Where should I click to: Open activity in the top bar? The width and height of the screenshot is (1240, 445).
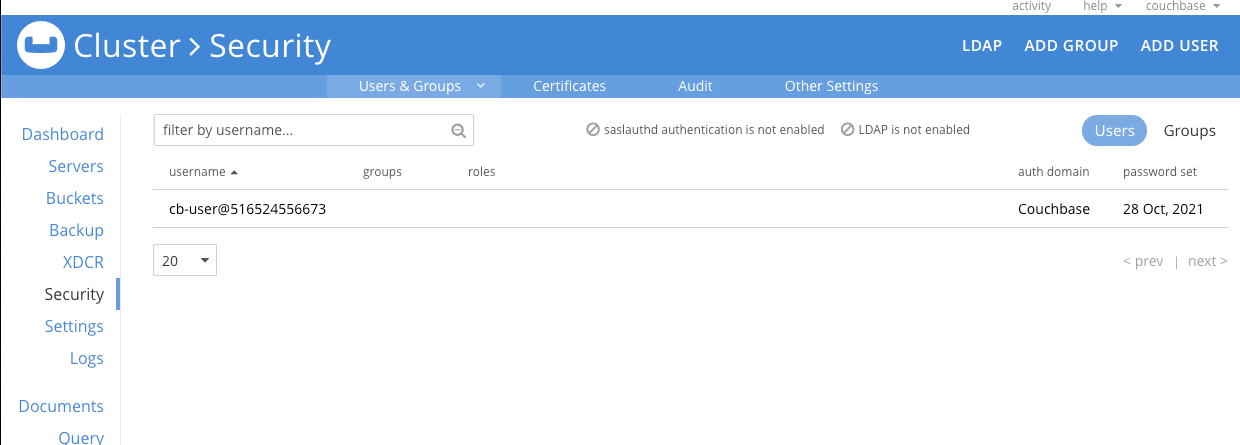pyautogui.click(x=1032, y=6)
